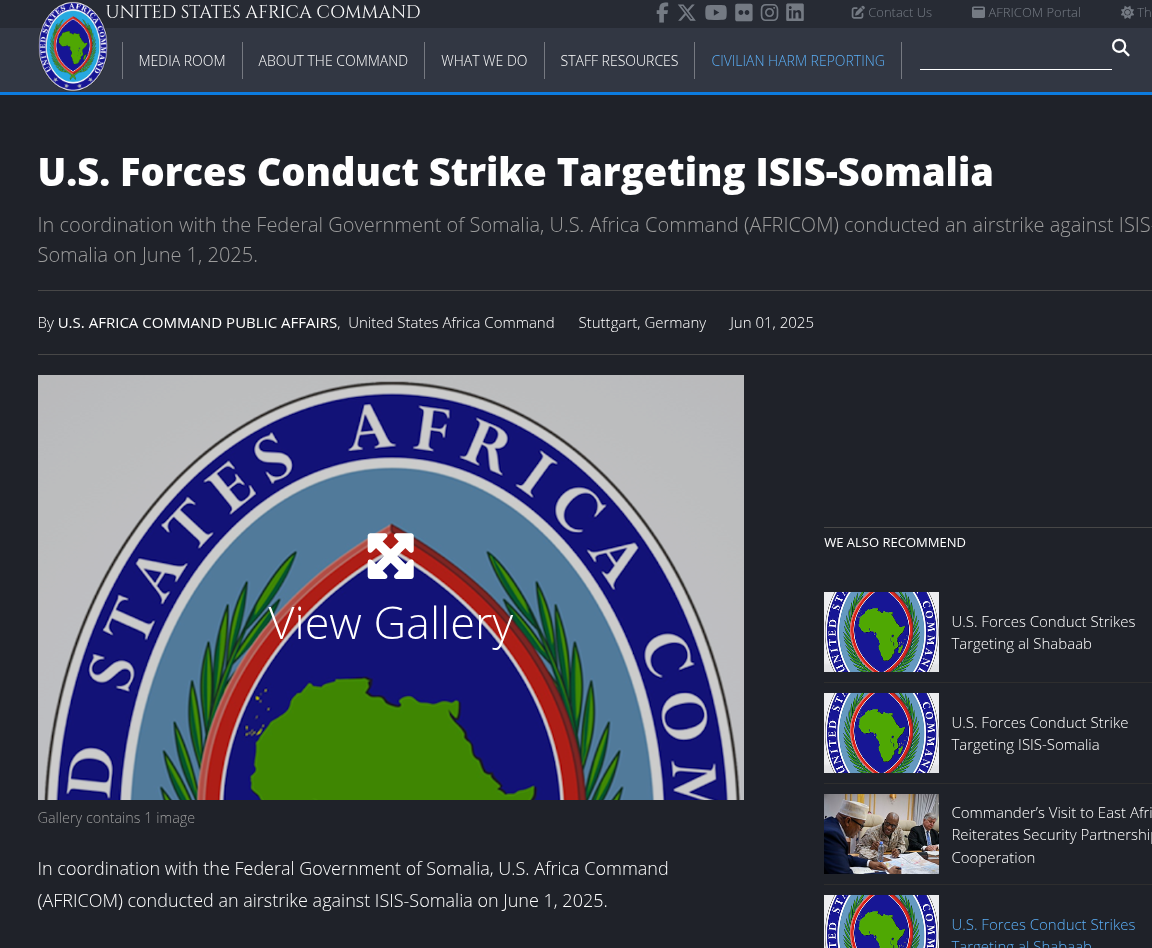Image resolution: width=1152 pixels, height=948 pixels.
Task: Click View Gallery on the seal image
Action: click(x=391, y=624)
